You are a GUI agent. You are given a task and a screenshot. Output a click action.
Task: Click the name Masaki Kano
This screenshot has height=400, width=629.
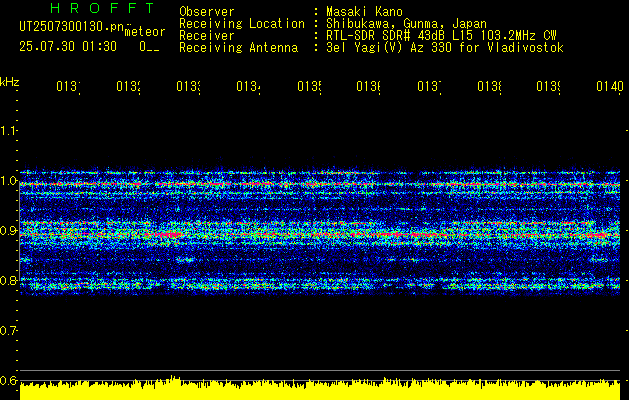pos(364,12)
